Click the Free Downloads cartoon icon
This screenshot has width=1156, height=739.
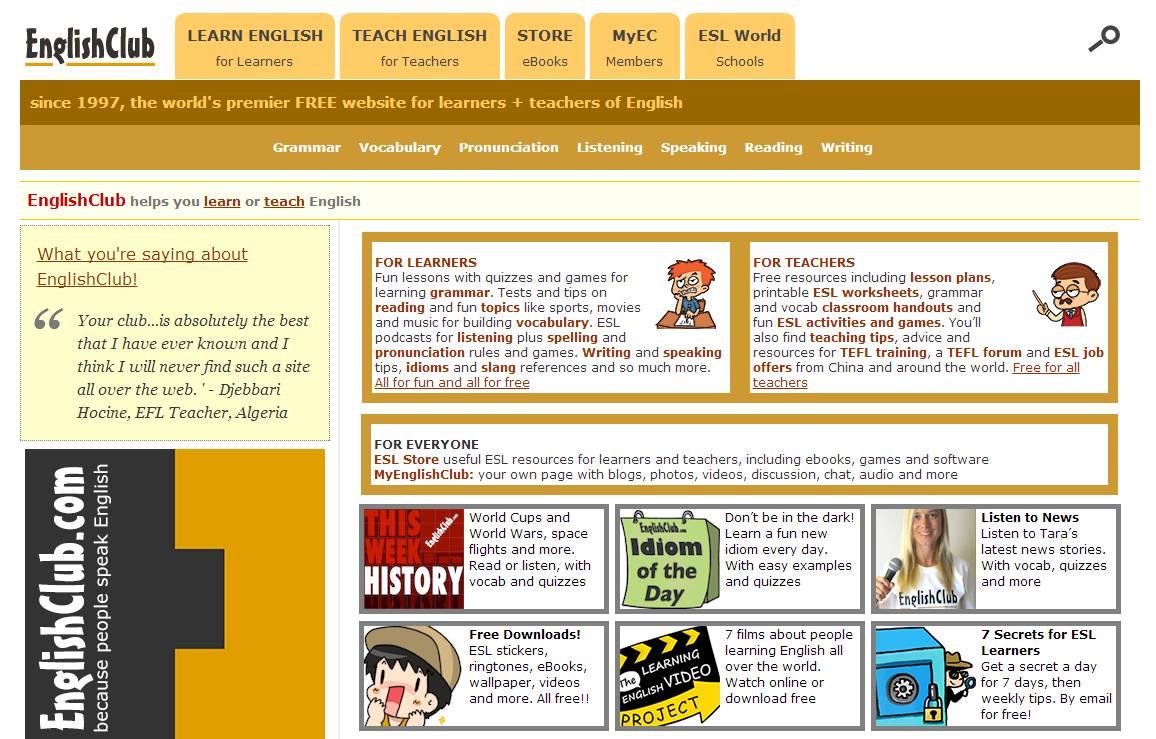pos(413,676)
